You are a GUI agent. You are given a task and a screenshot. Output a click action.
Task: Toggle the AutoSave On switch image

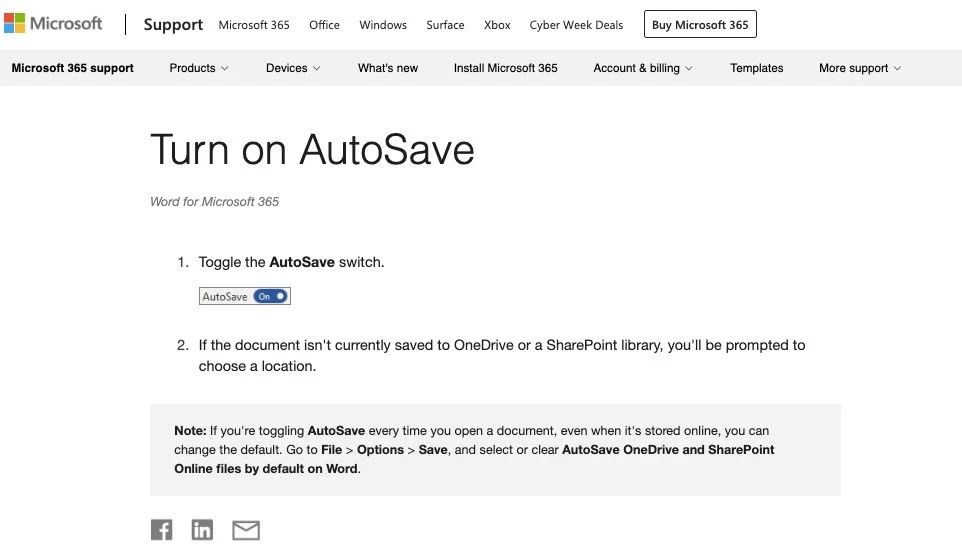pyautogui.click(x=245, y=296)
